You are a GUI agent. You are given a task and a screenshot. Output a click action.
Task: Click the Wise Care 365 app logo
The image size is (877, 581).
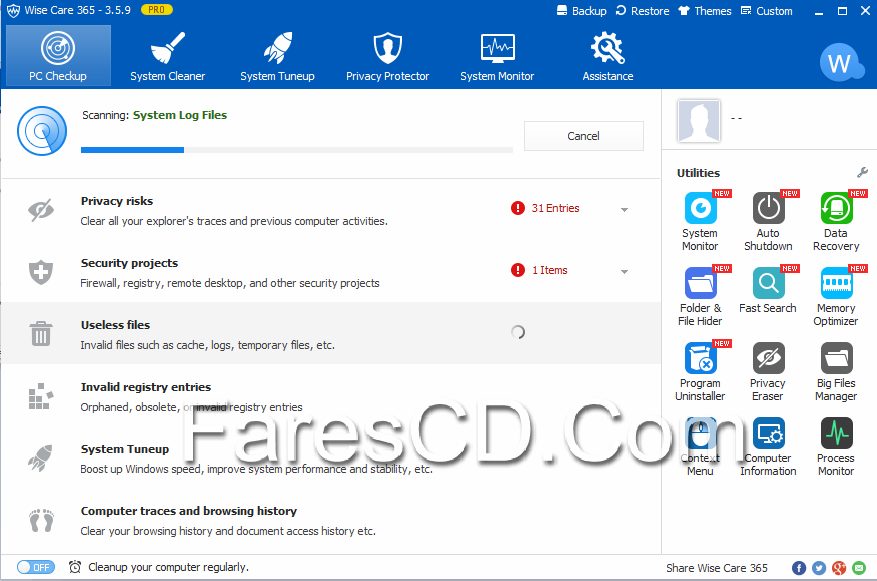pos(13,11)
